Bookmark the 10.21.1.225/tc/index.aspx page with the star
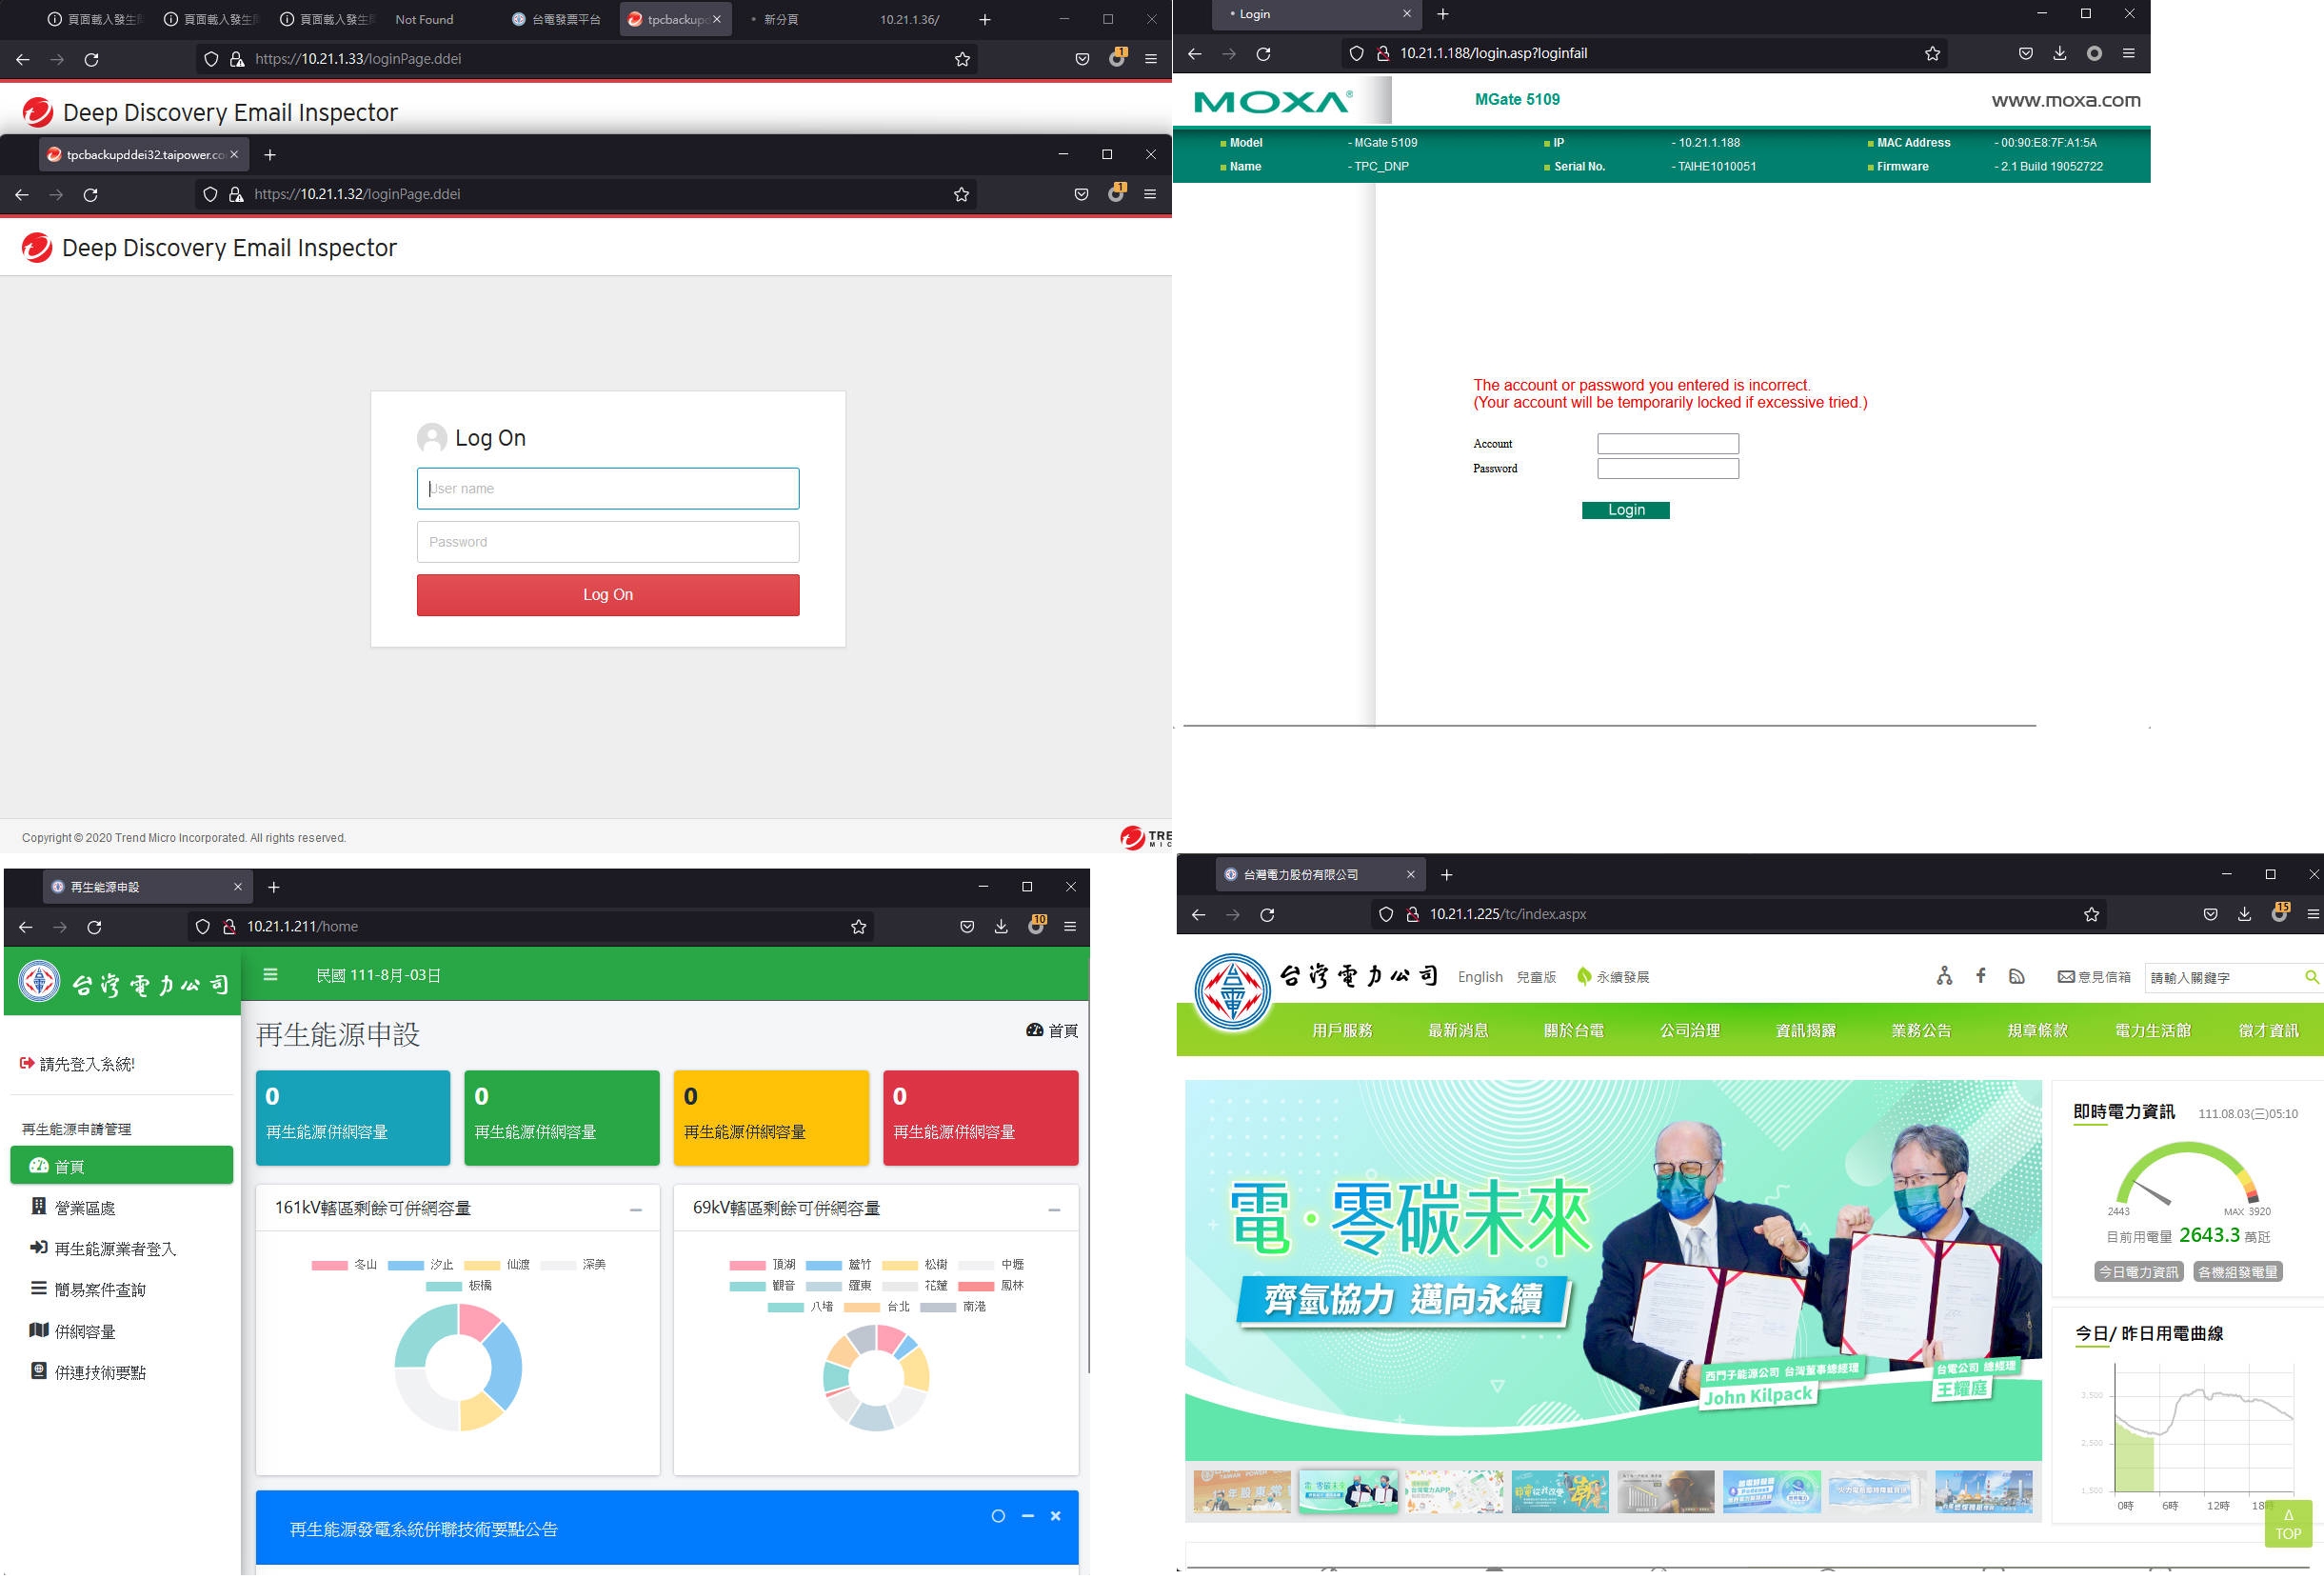The height and width of the screenshot is (1579, 2324). click(x=2091, y=916)
